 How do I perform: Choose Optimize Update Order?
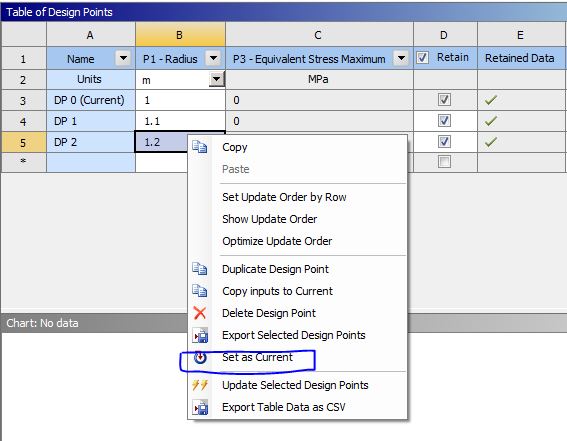(297, 241)
